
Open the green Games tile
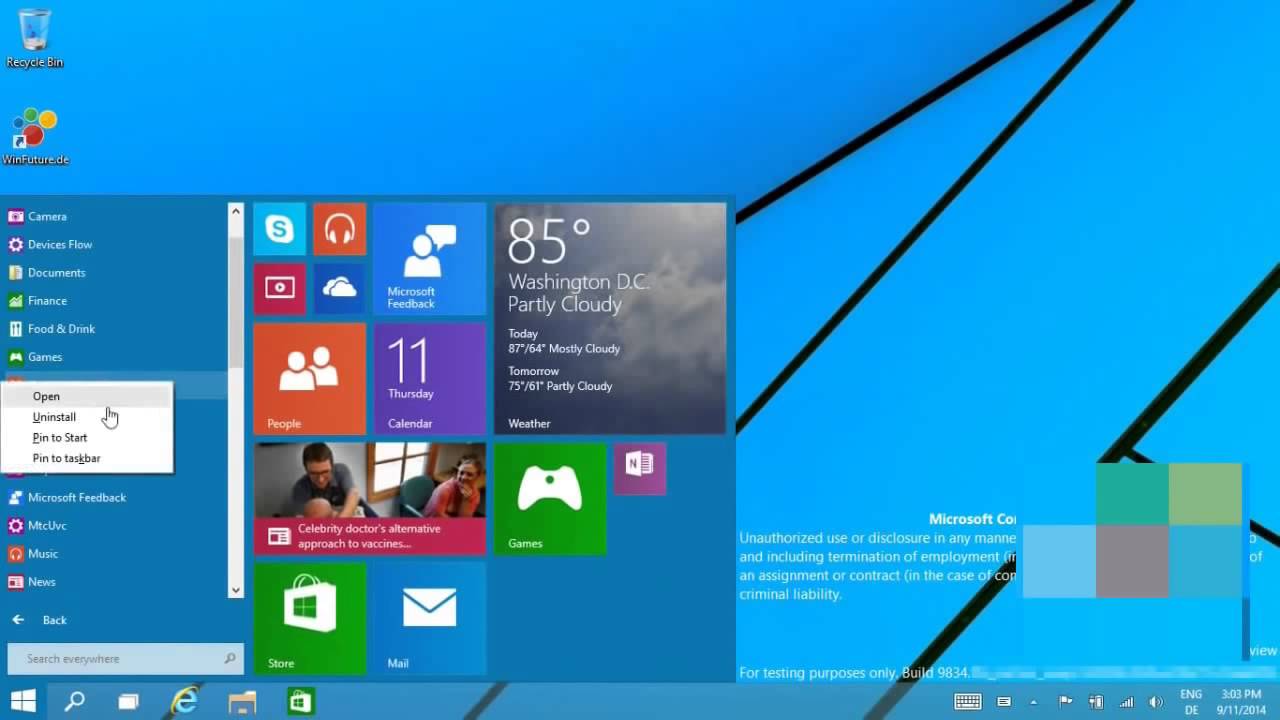(x=550, y=499)
